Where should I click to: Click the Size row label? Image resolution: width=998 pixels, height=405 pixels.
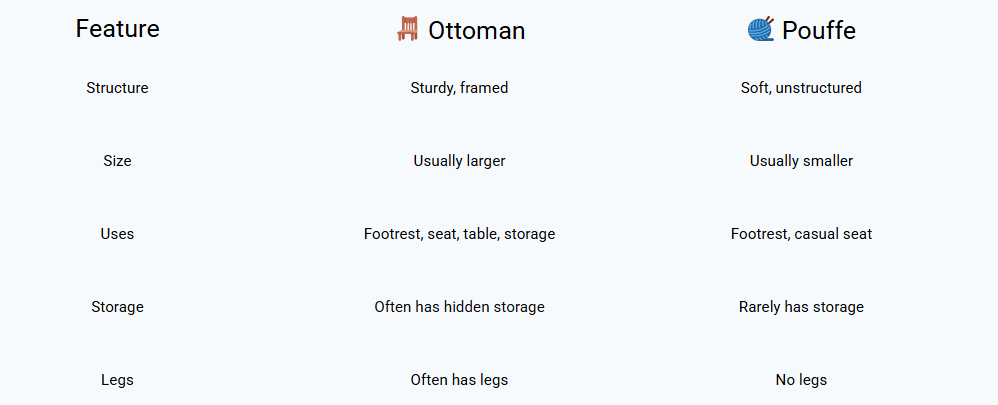point(117,161)
